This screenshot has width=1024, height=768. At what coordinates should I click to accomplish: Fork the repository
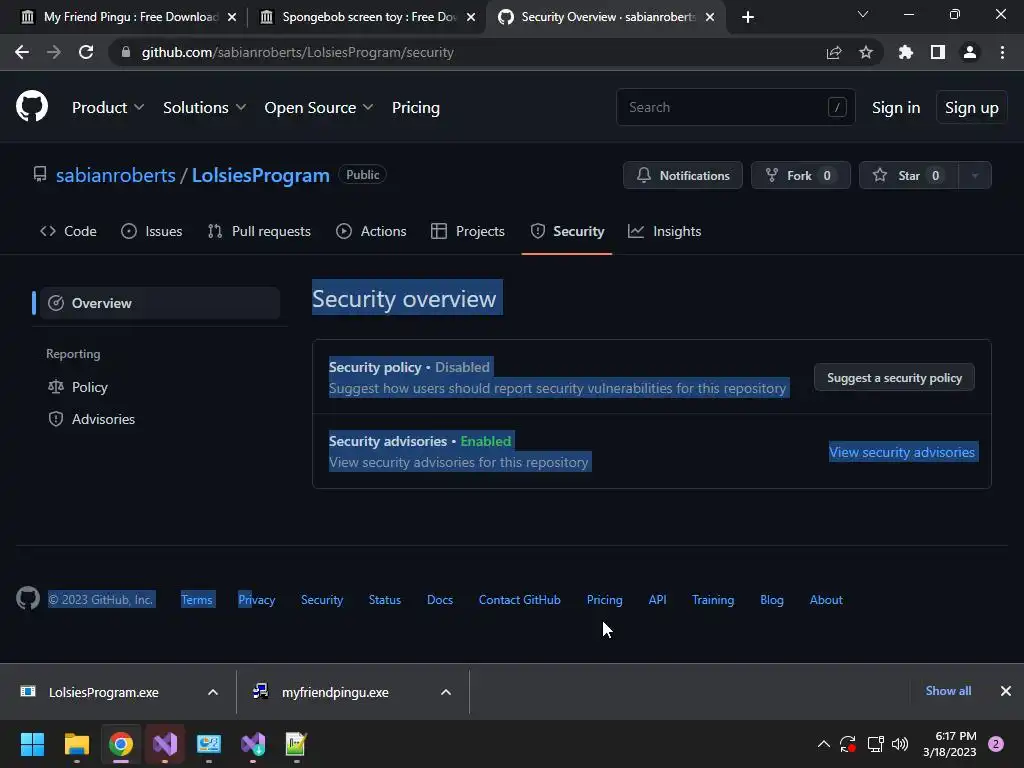801,176
